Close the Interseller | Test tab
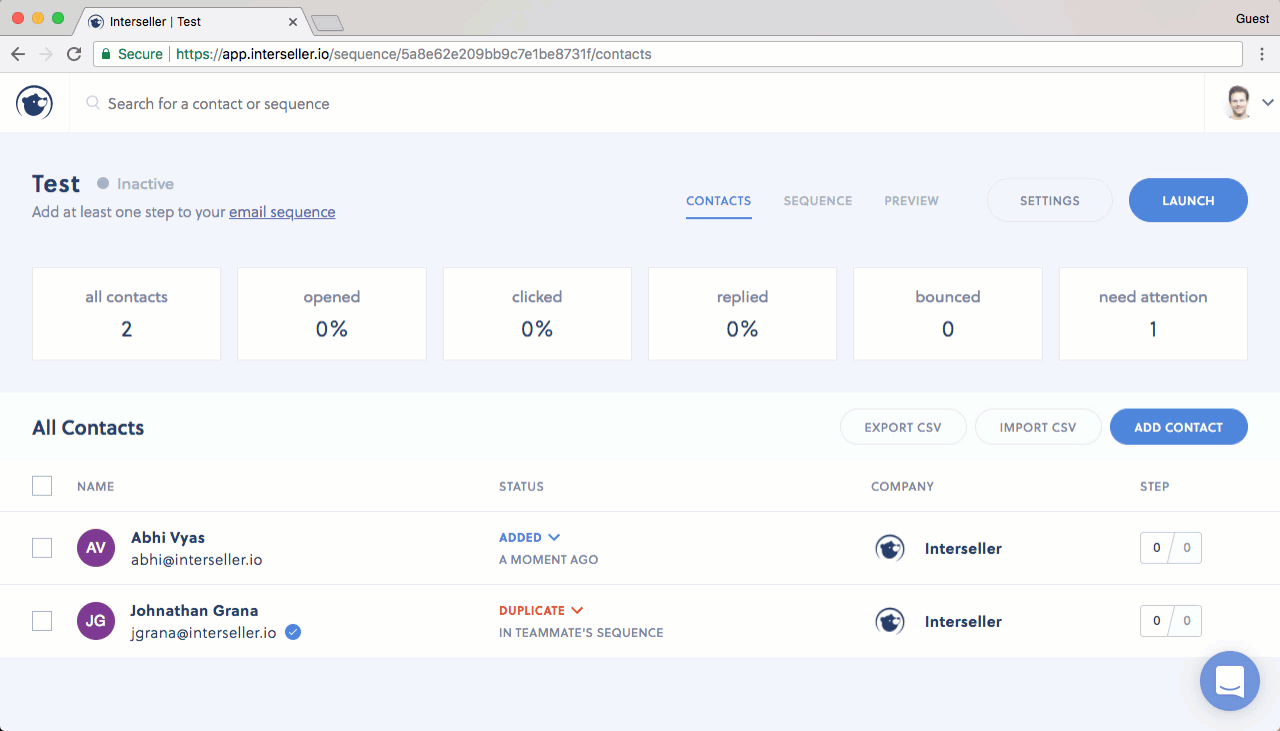The width and height of the screenshot is (1280, 731). (x=293, y=21)
